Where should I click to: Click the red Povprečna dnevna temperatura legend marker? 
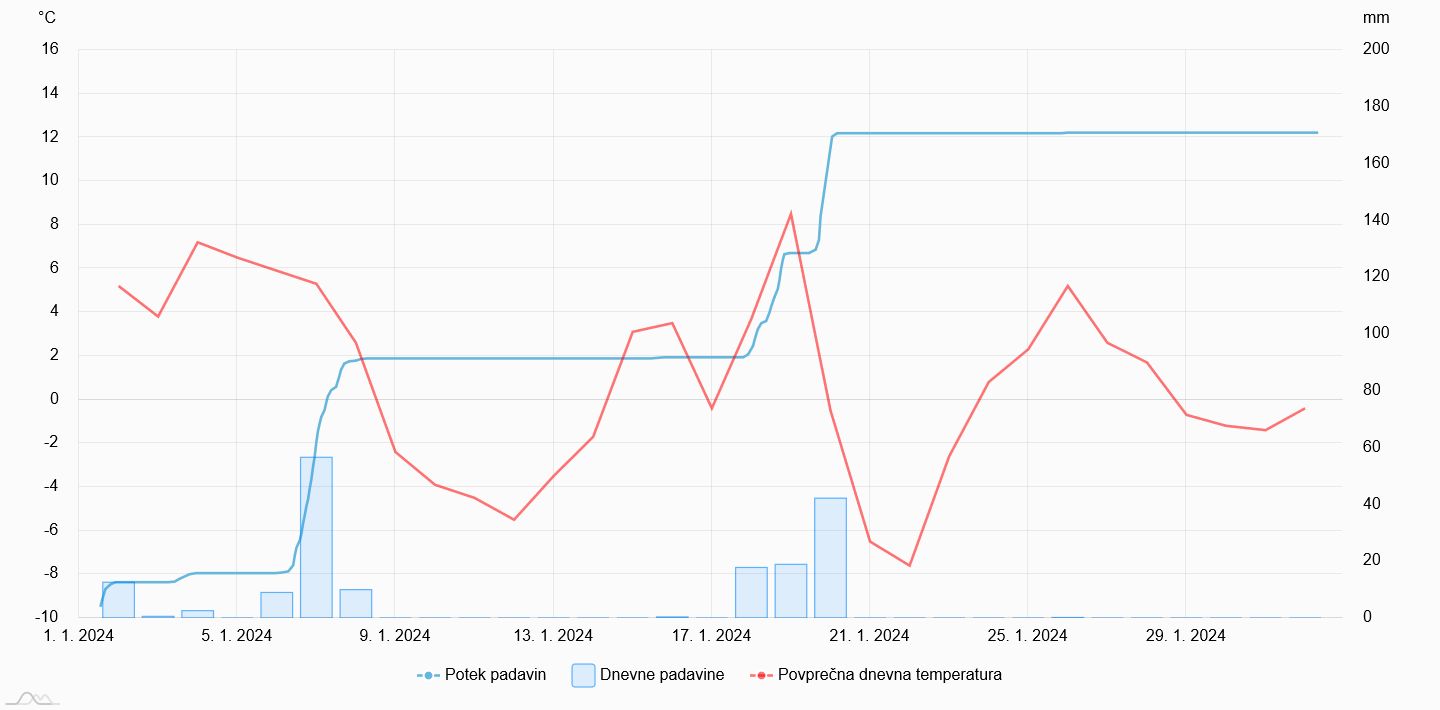pos(761,675)
